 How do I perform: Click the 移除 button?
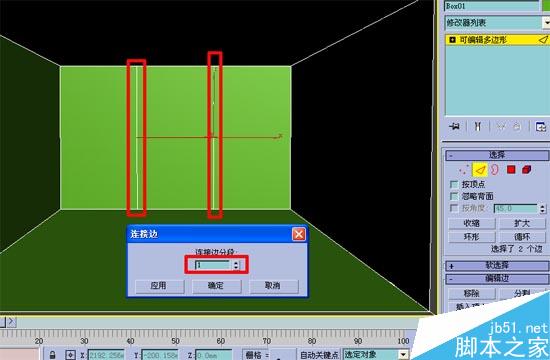click(x=472, y=293)
